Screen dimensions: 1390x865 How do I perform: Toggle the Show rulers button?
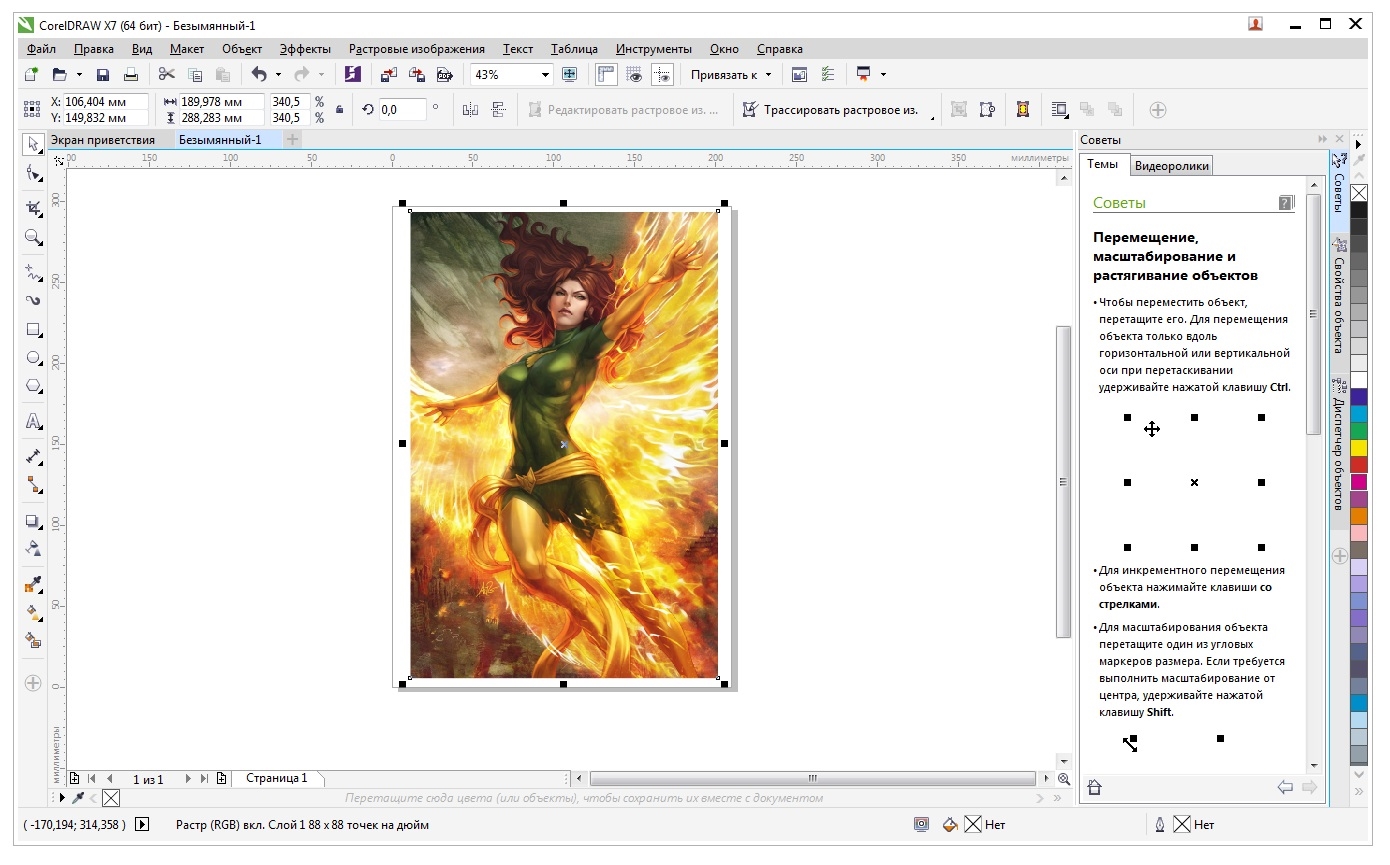pos(606,74)
